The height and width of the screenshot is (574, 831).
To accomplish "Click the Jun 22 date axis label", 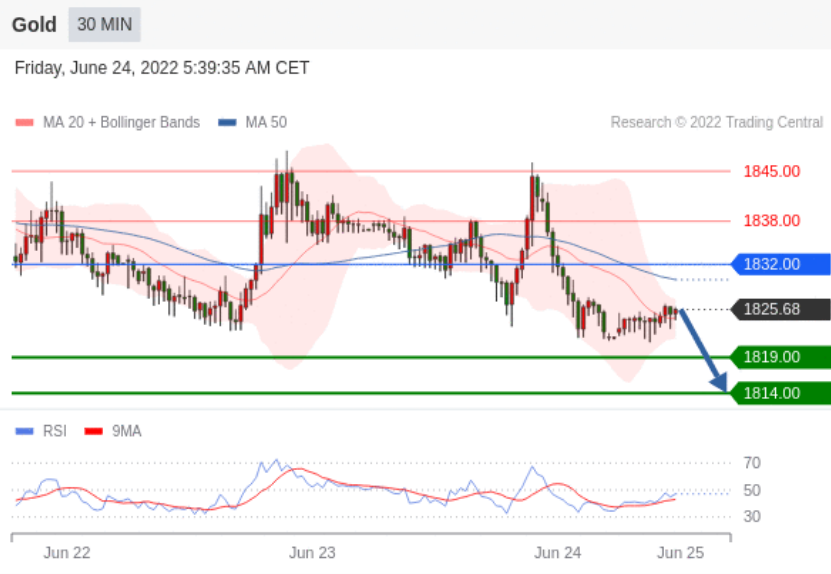I will click(x=67, y=553).
